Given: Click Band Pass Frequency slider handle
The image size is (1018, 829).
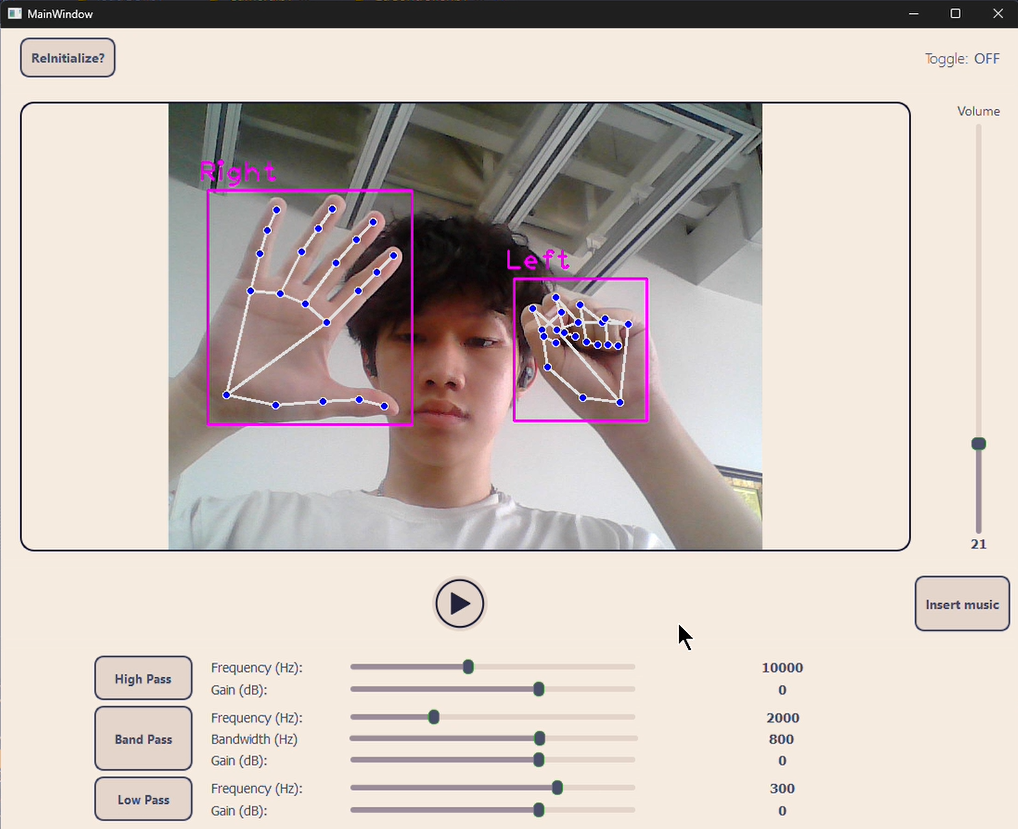Looking at the screenshot, I should [x=434, y=717].
